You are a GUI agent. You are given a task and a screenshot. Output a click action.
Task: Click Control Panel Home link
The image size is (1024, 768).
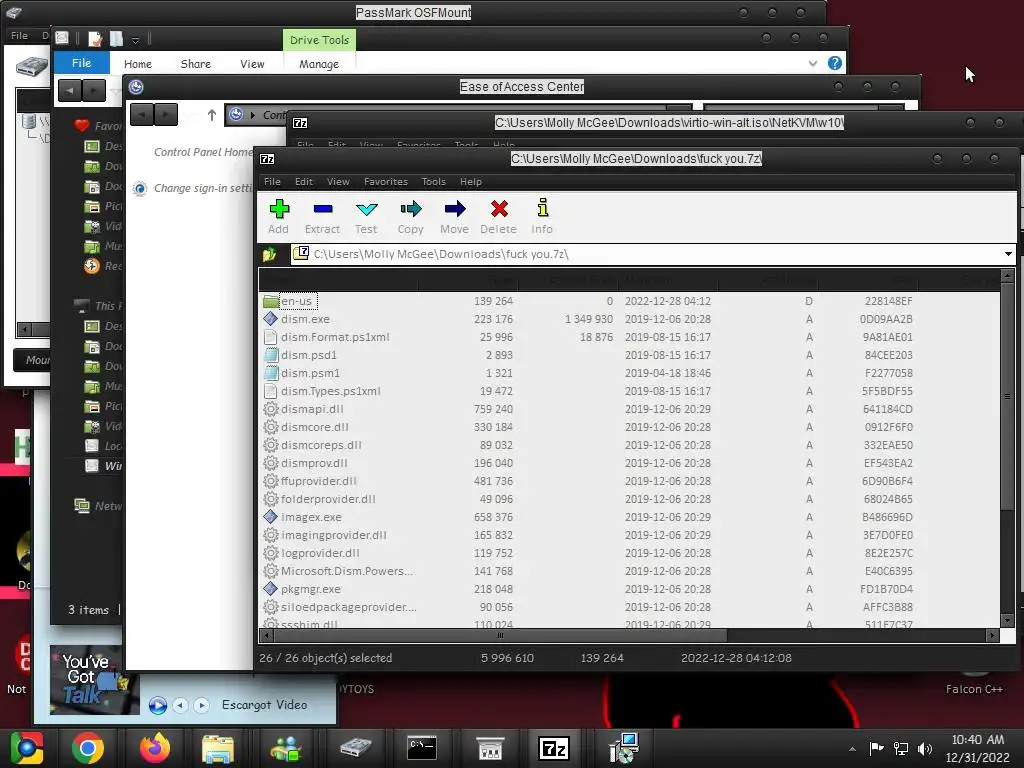(203, 152)
